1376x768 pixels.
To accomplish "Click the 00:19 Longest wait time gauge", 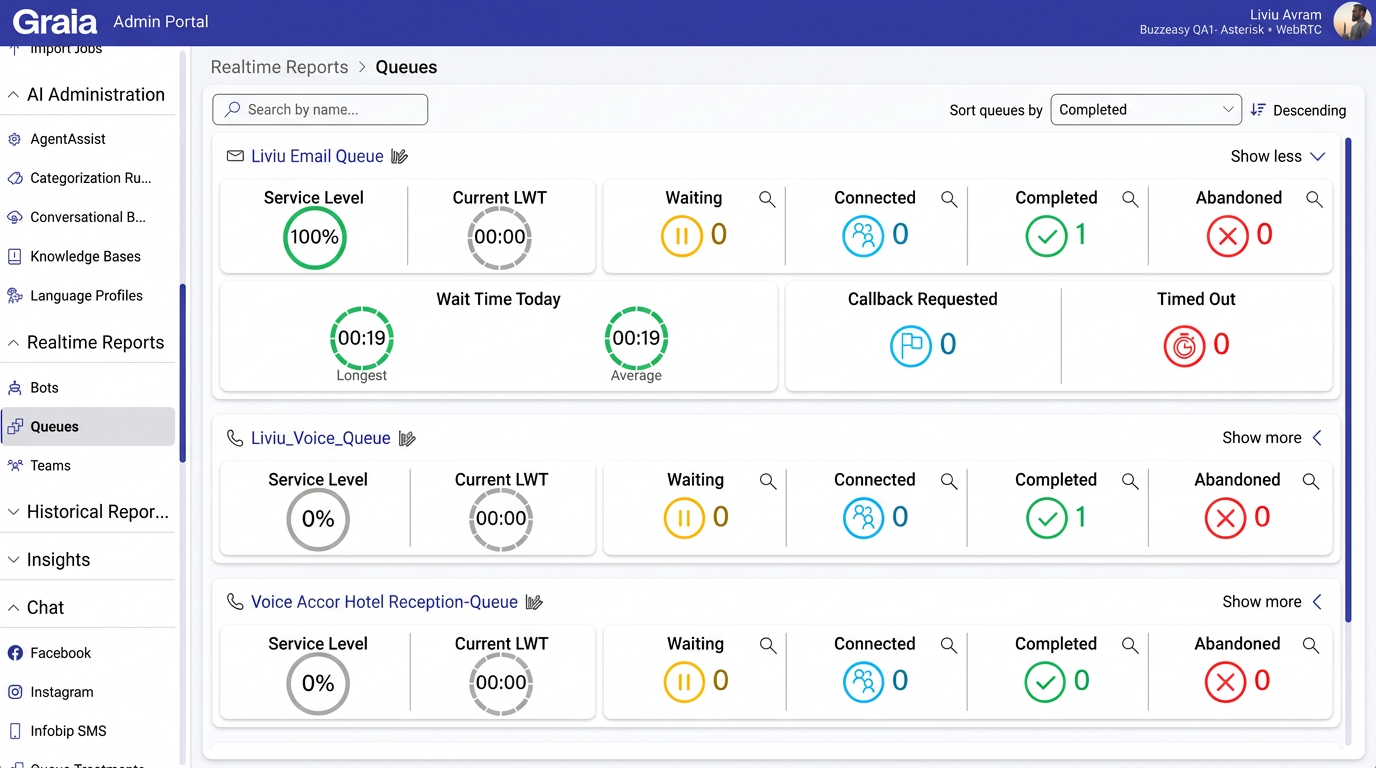I will 362,338.
